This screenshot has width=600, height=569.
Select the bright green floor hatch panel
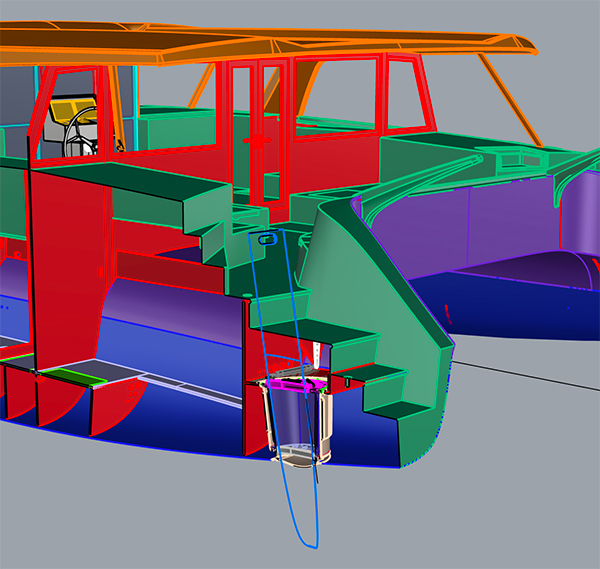(74, 375)
